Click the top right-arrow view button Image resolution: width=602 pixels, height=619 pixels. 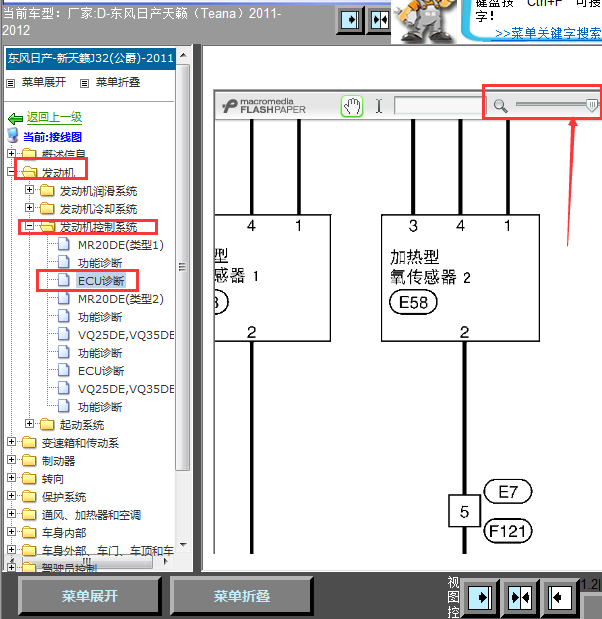pos(350,20)
